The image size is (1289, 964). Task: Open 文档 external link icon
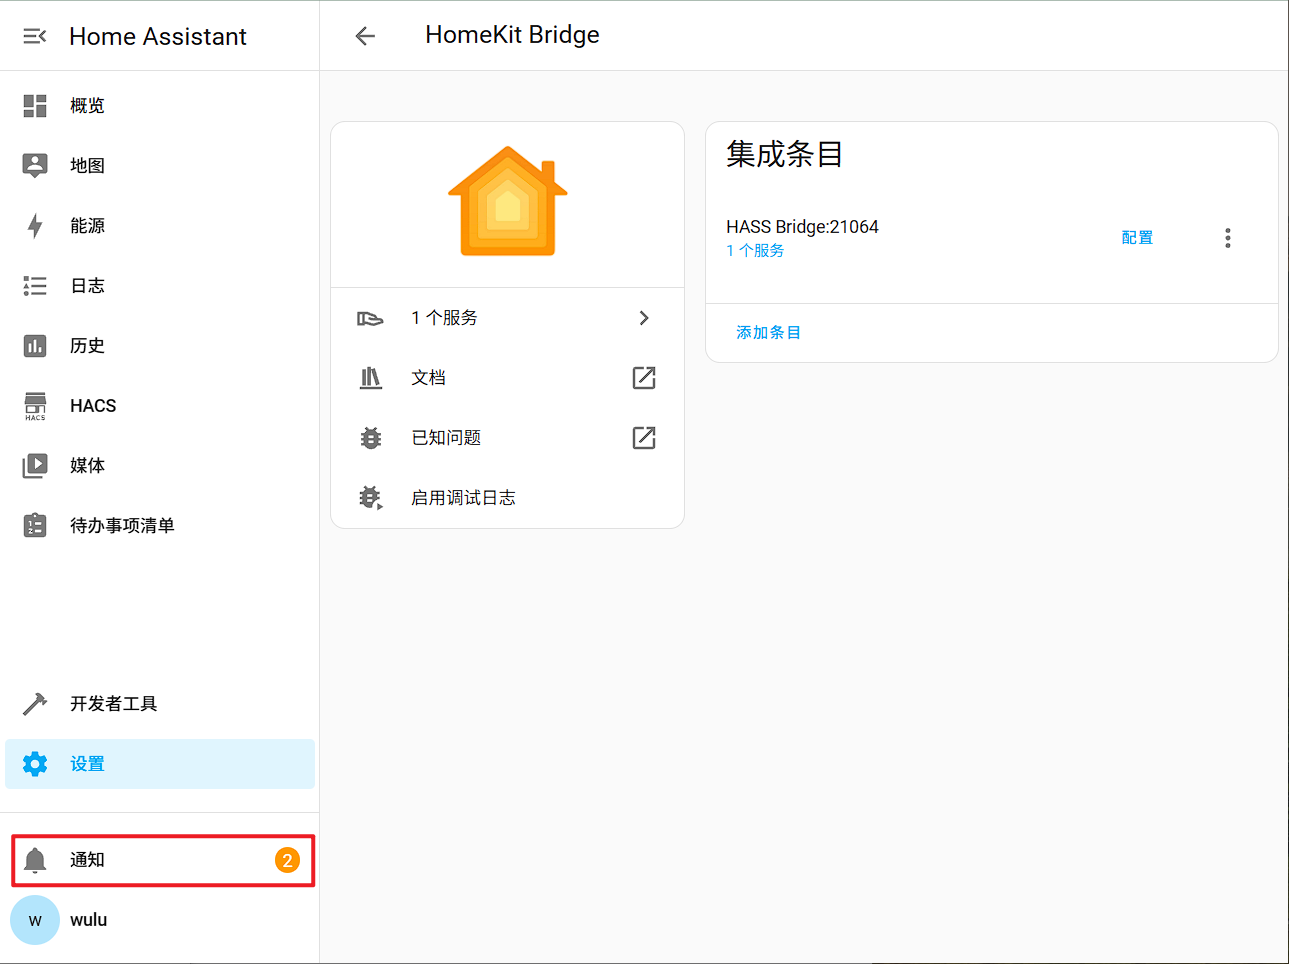(644, 378)
